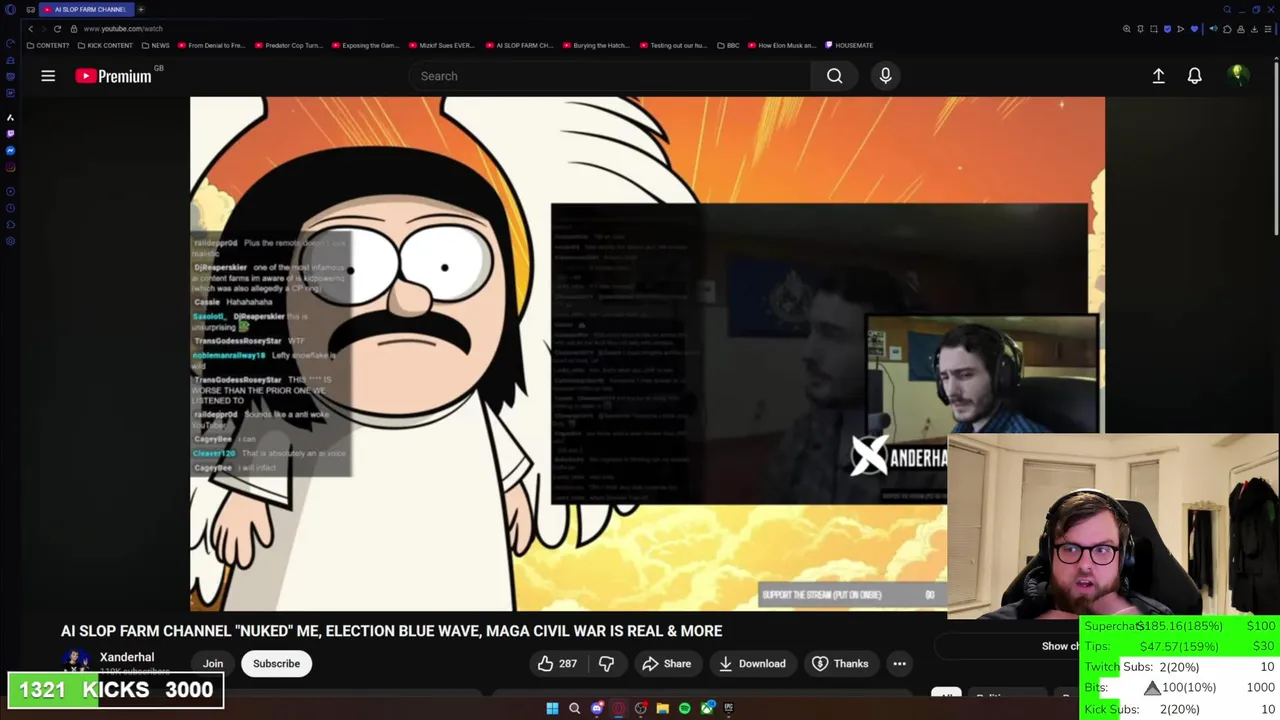The image size is (1280, 720).
Task: Open File Explorer from the taskbar
Action: pyautogui.click(x=662, y=708)
